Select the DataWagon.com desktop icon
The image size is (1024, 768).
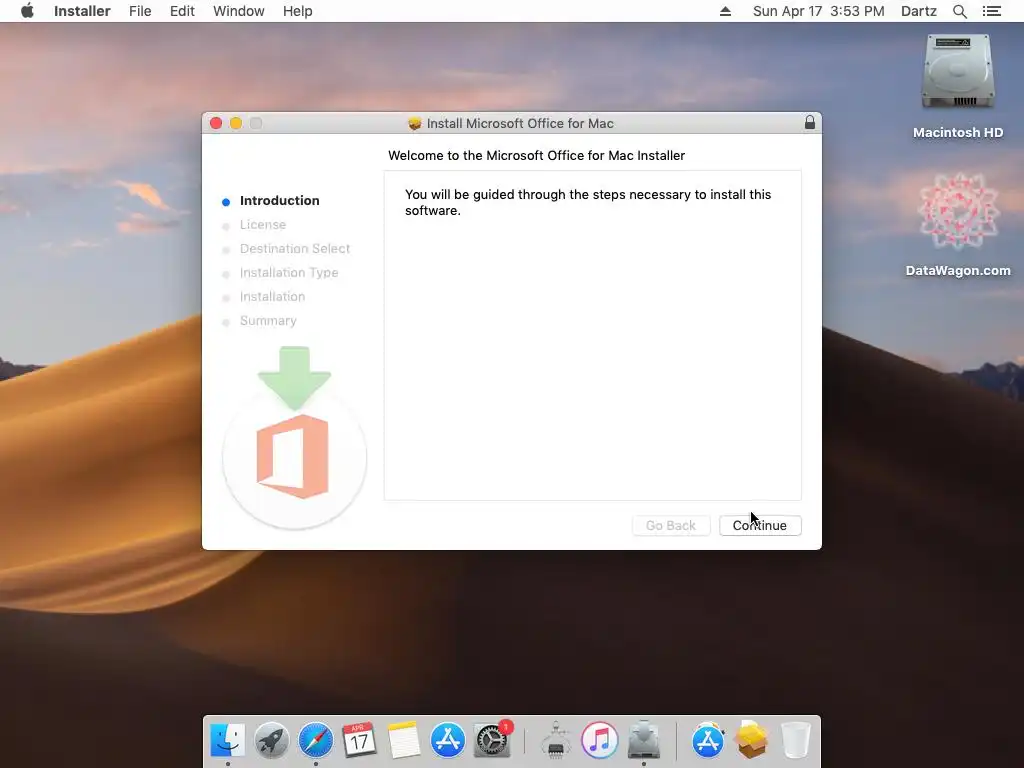pyautogui.click(x=957, y=225)
